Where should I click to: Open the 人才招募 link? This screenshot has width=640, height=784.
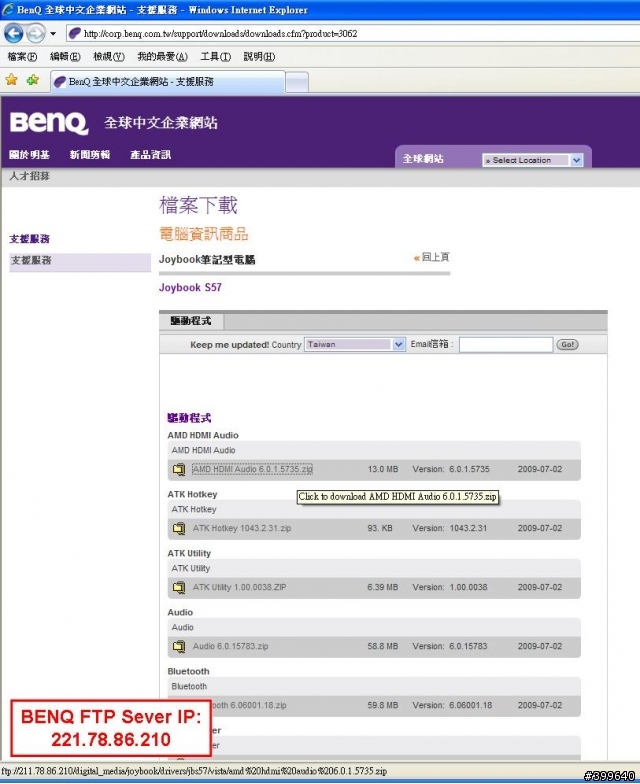(x=30, y=176)
